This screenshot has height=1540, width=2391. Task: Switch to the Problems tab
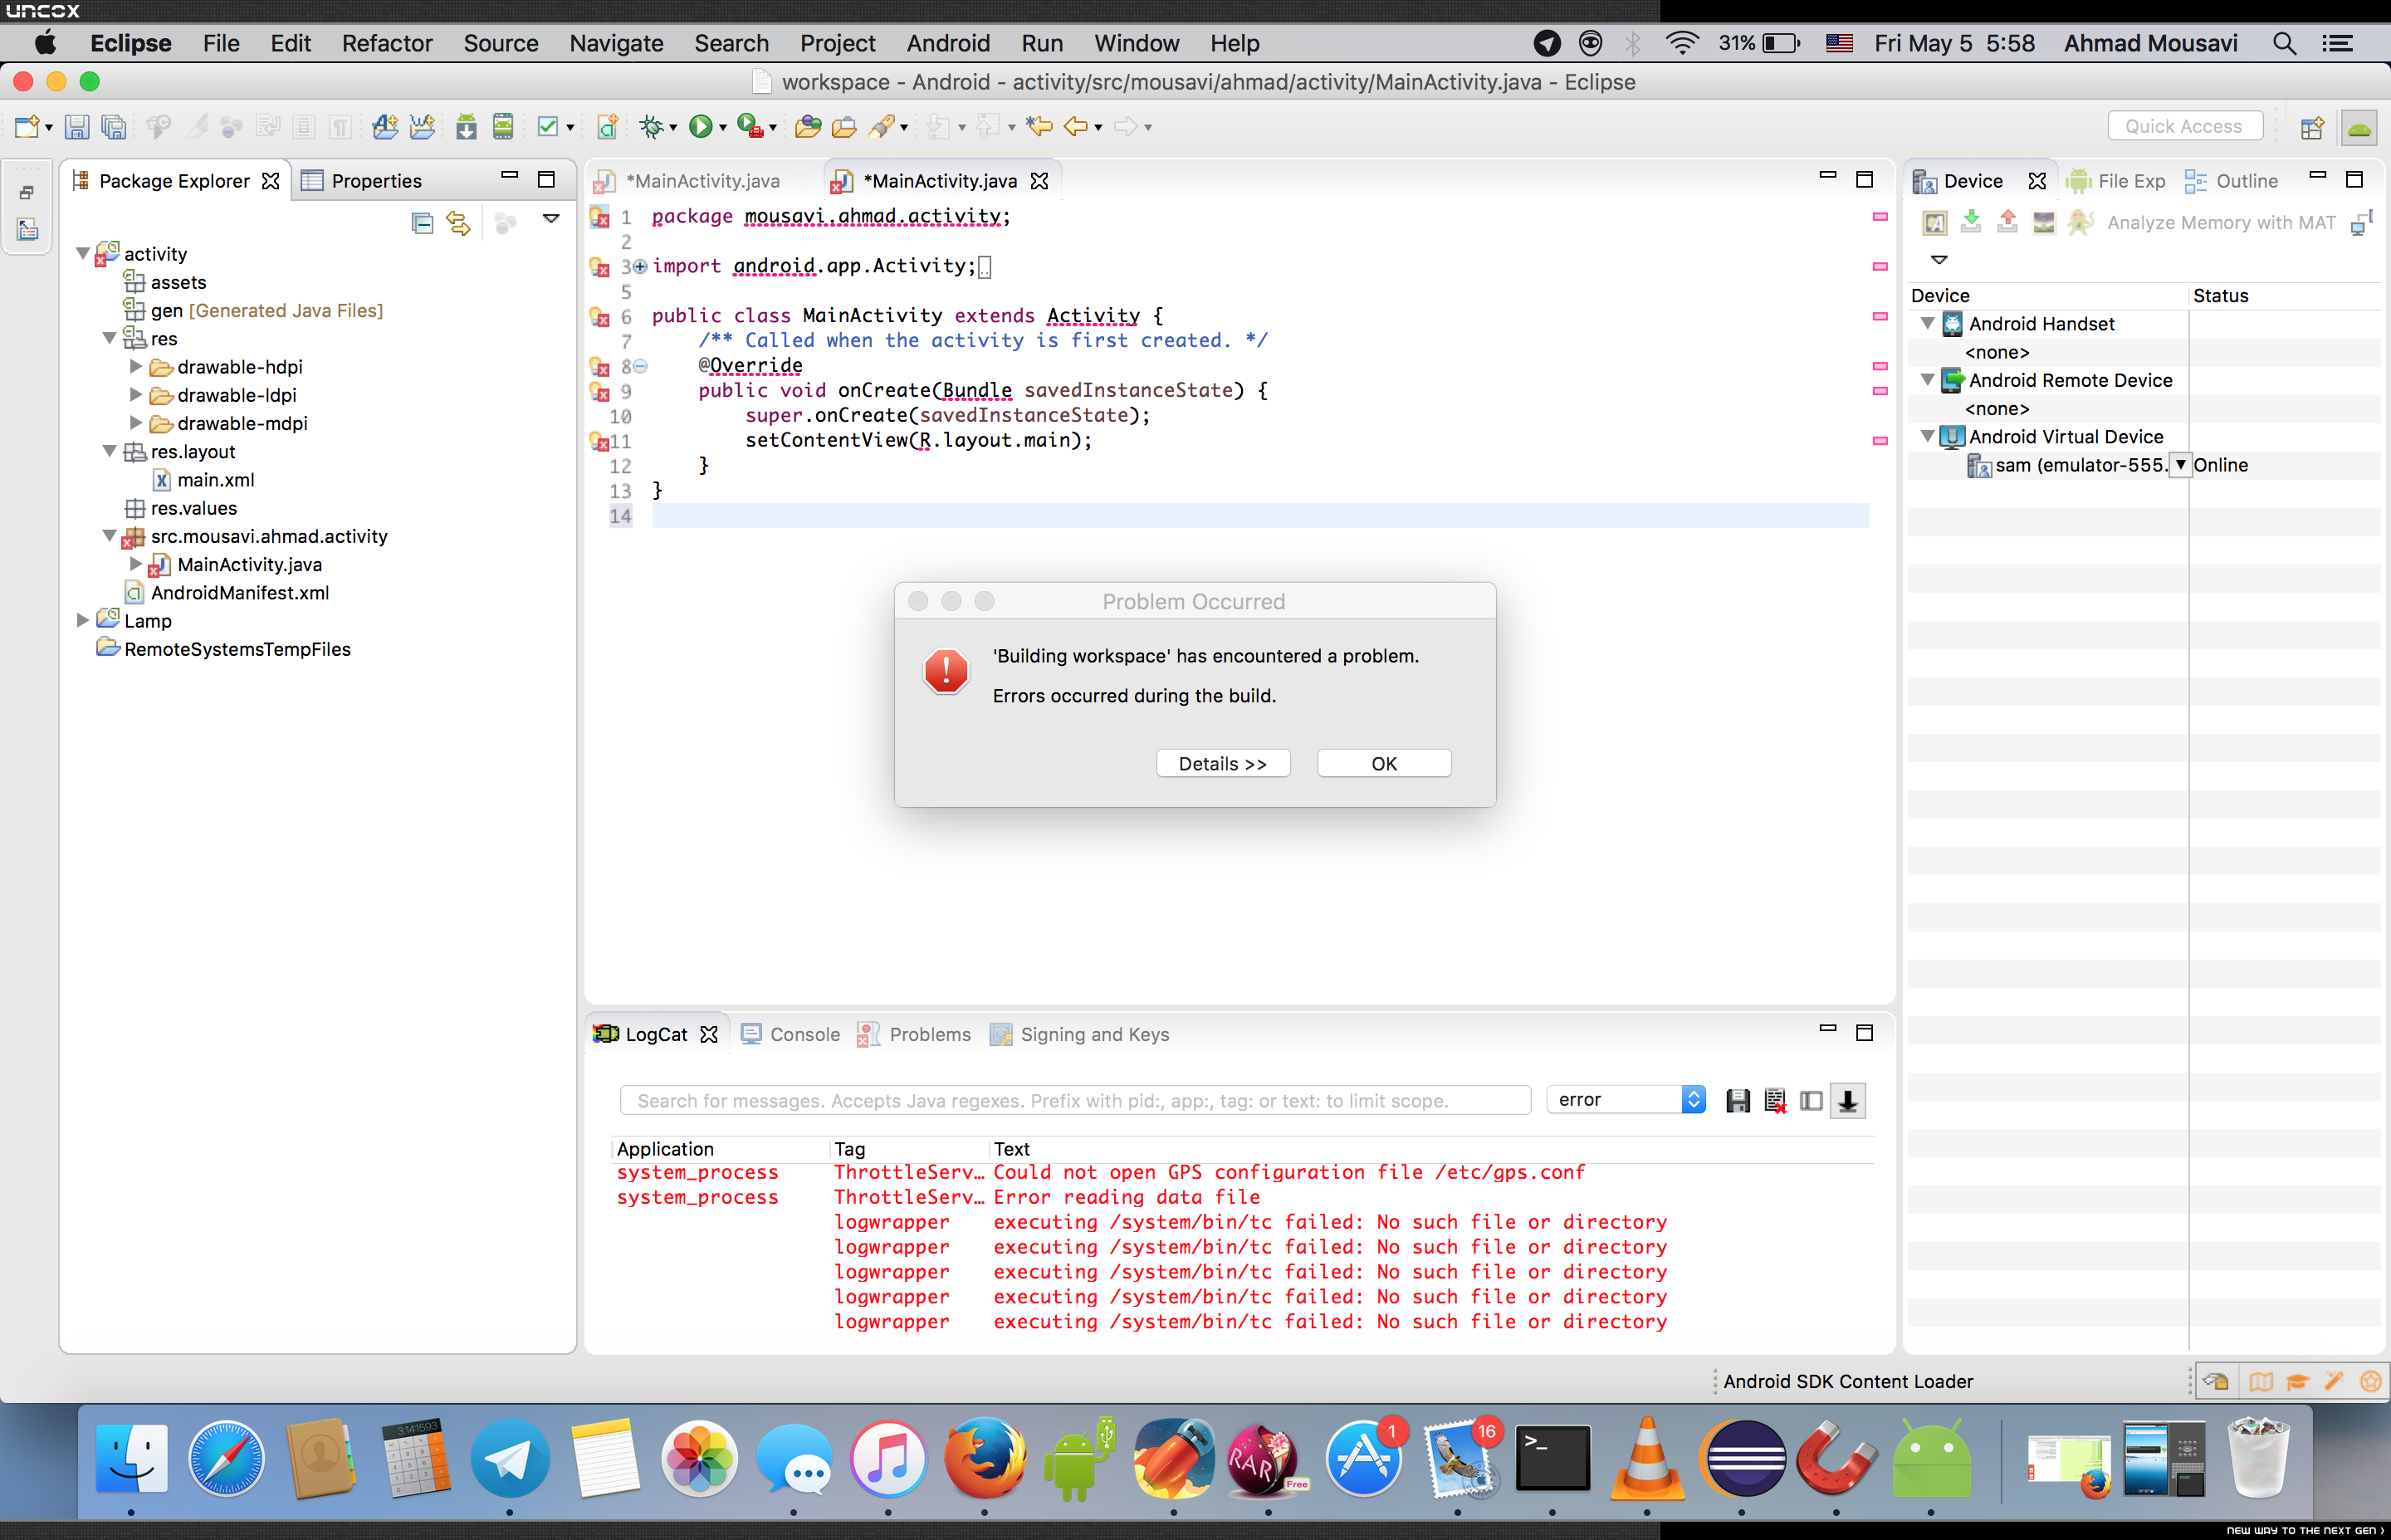click(915, 1035)
